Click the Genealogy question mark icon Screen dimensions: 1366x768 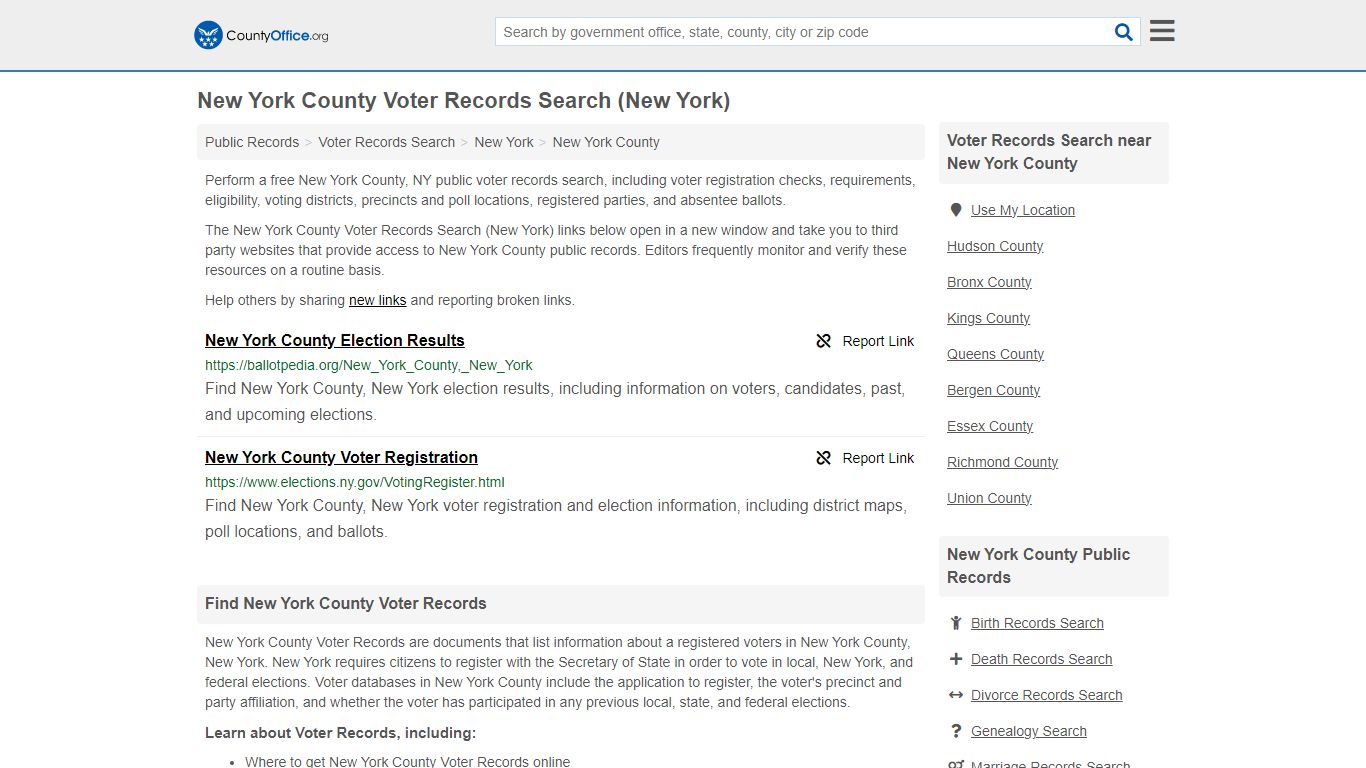(x=956, y=731)
